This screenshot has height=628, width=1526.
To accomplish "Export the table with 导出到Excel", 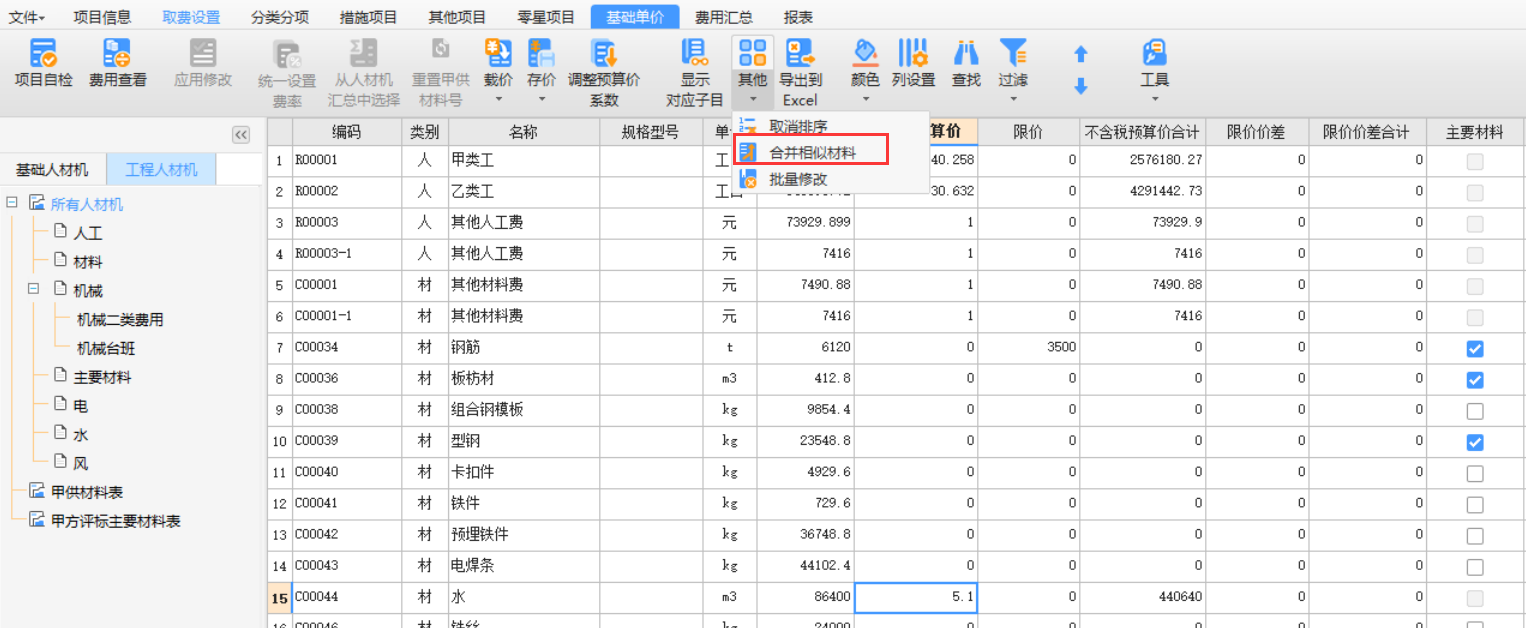I will click(799, 54).
